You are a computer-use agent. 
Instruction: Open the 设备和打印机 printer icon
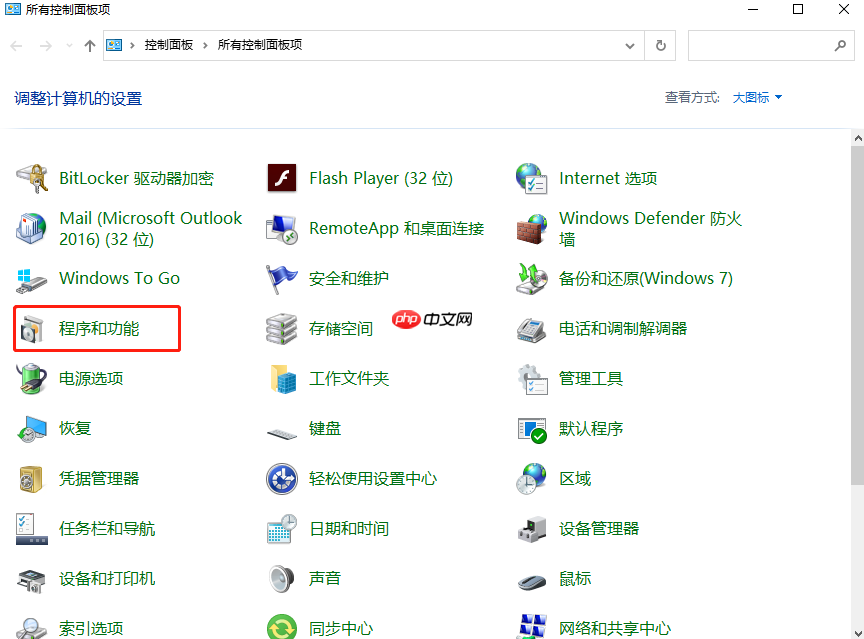coord(31,581)
